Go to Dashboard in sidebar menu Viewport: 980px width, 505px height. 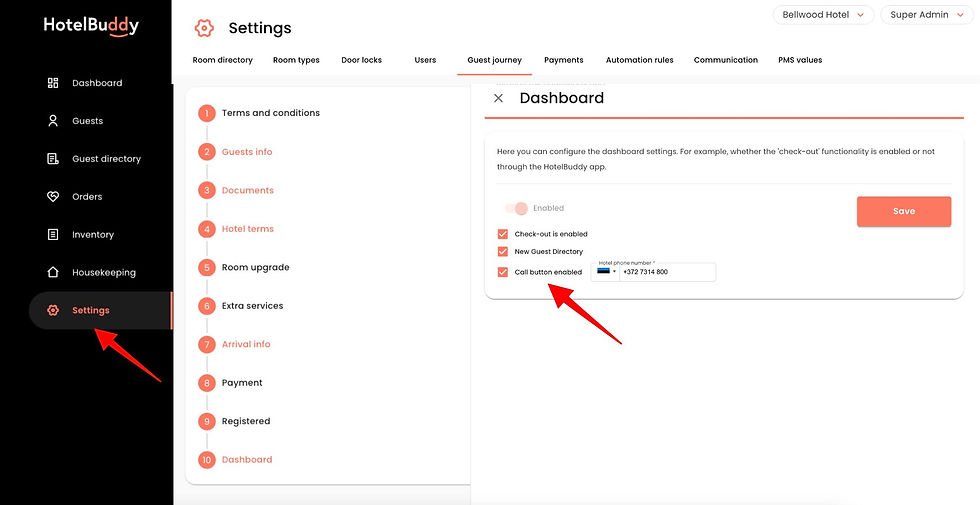point(97,83)
